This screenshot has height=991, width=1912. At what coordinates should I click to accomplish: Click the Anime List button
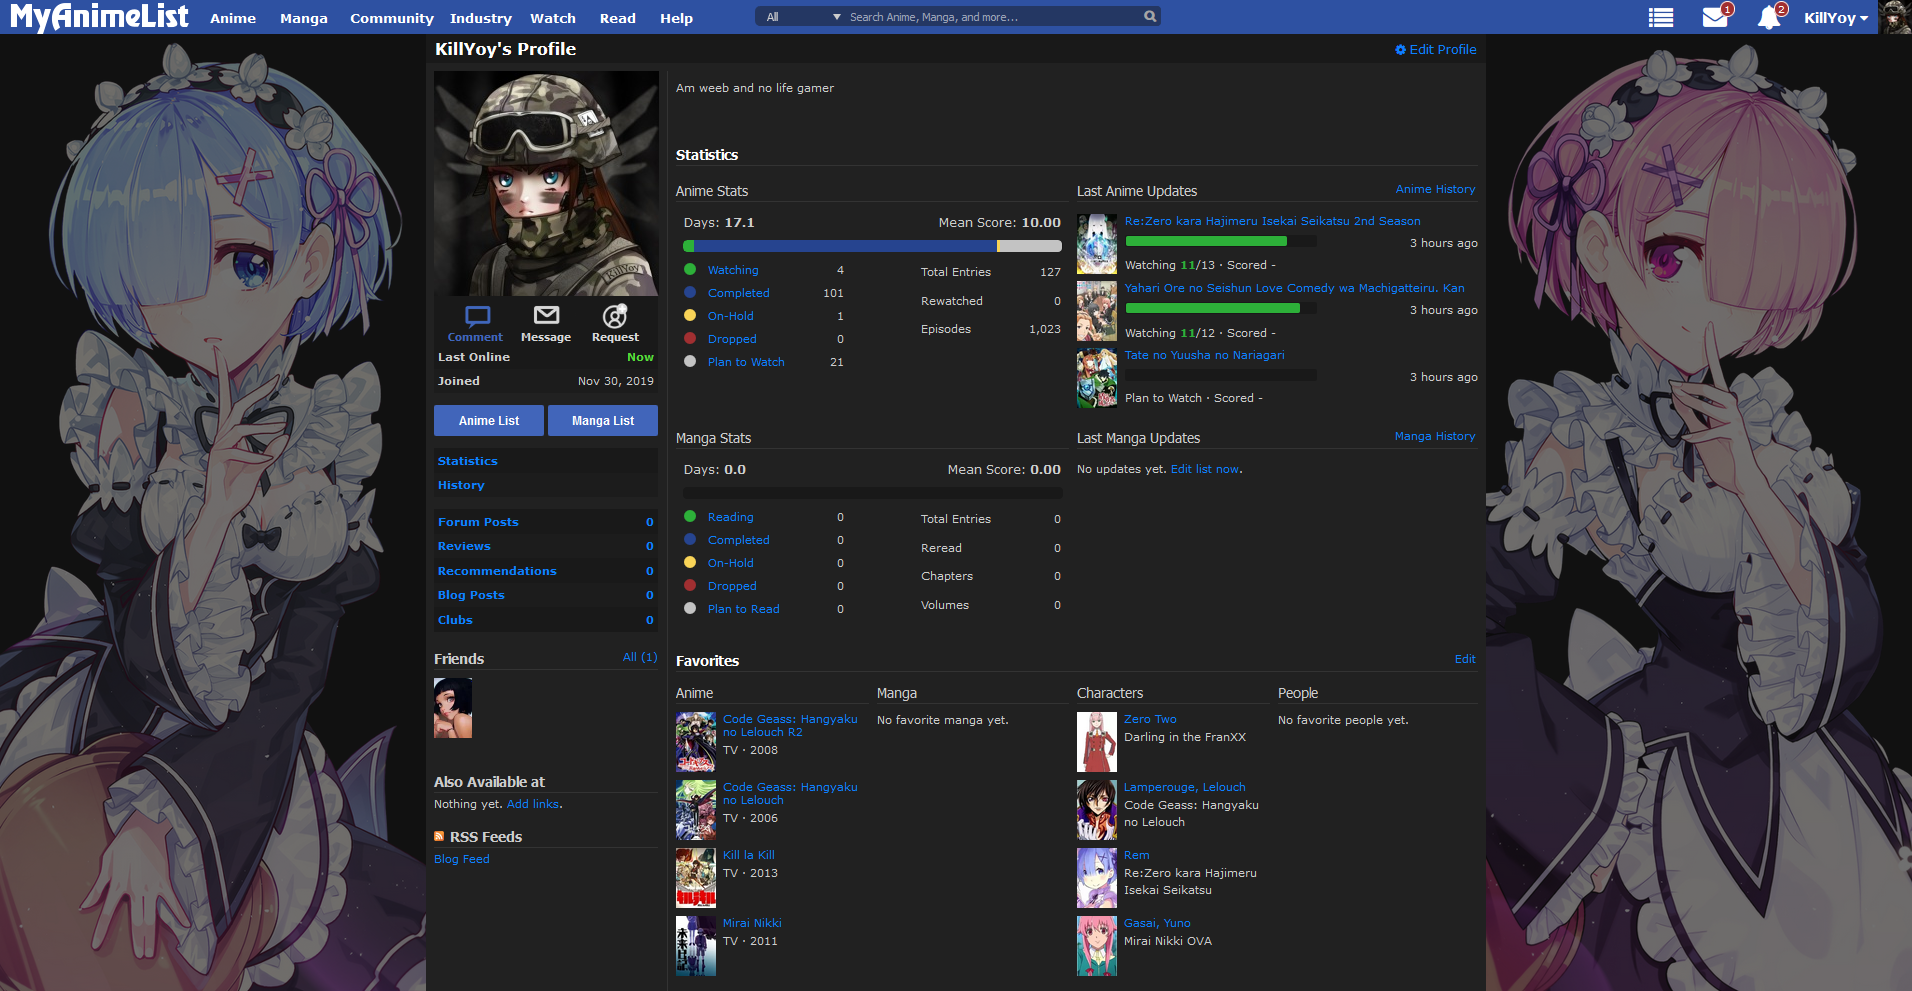tap(489, 421)
